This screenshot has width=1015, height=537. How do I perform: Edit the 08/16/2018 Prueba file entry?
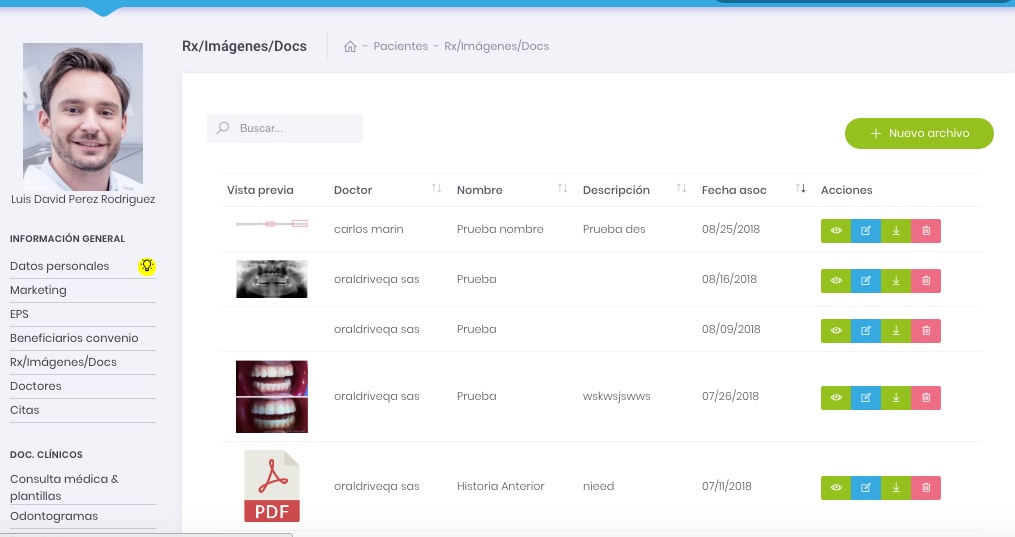click(x=866, y=281)
